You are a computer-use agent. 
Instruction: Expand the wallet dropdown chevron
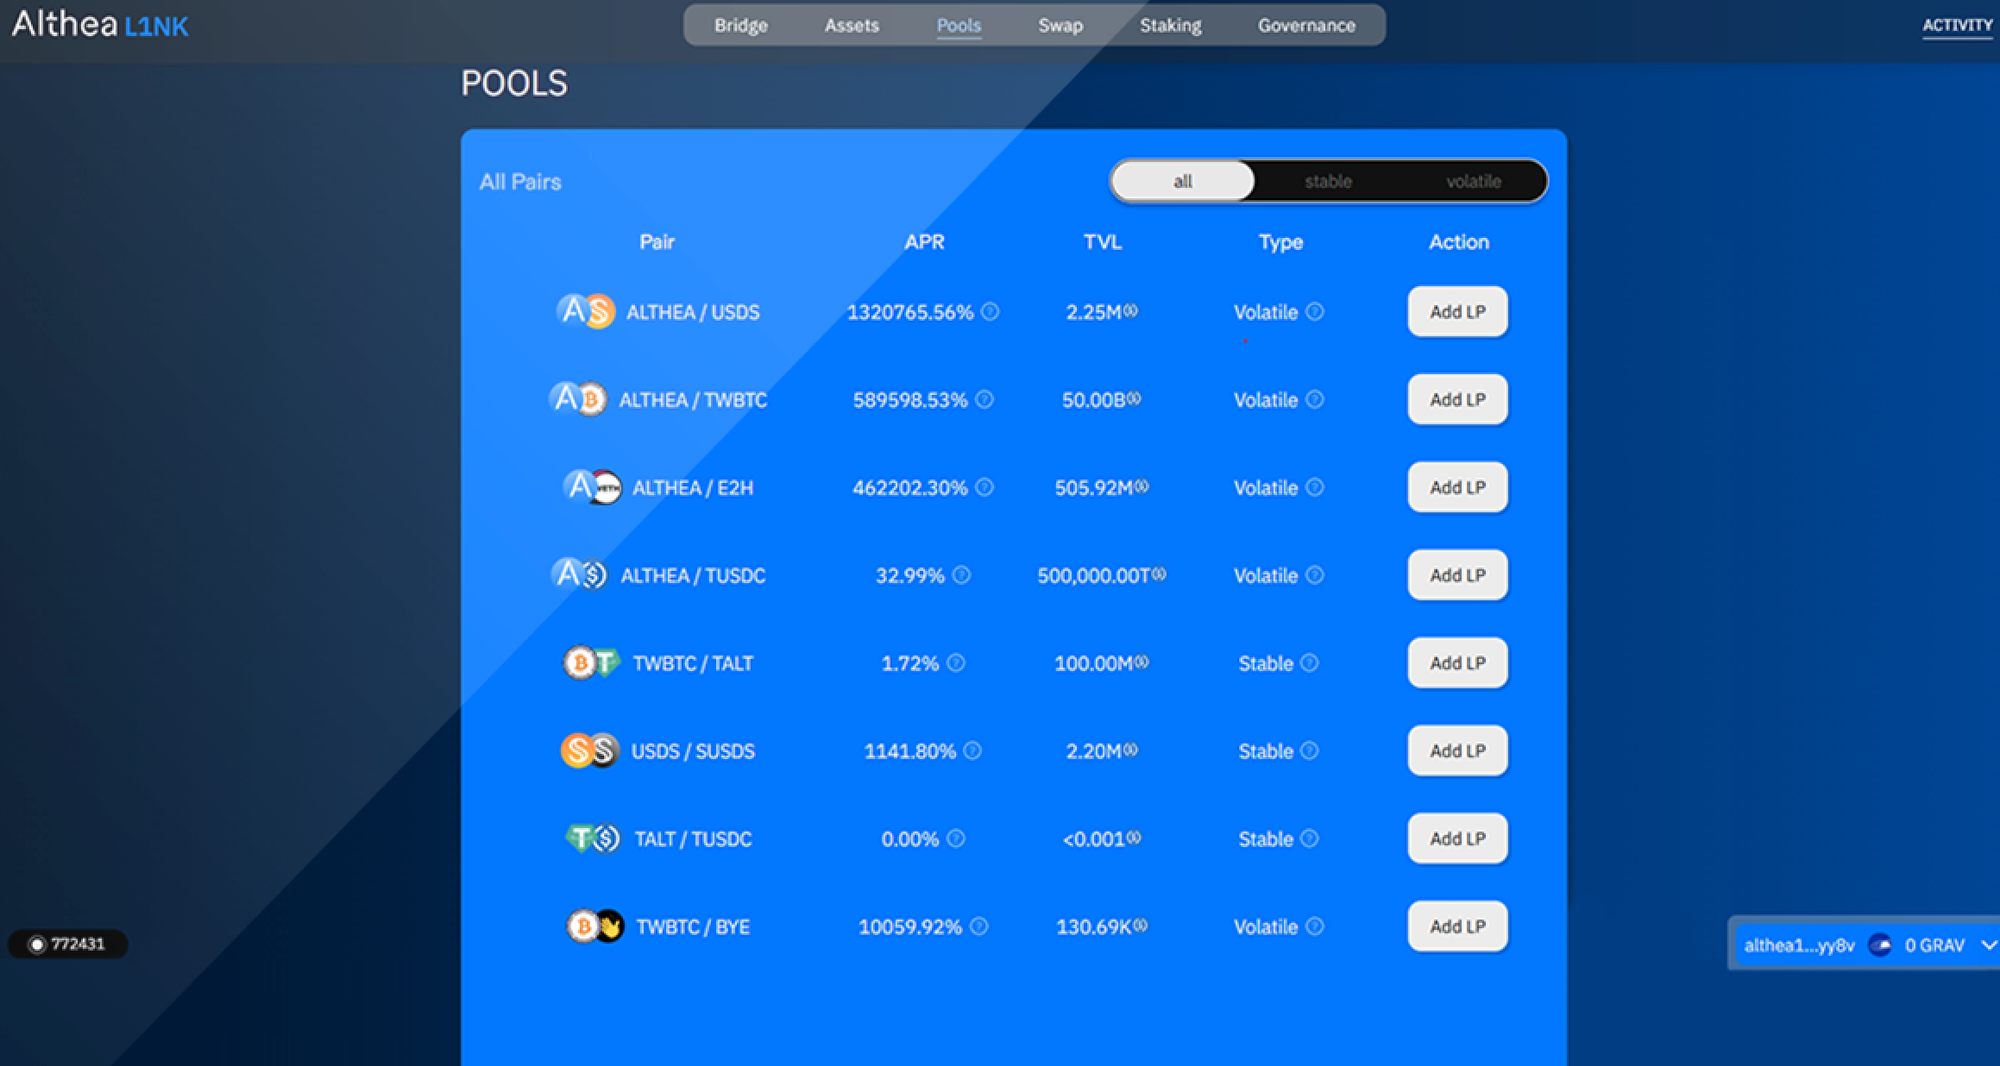(1988, 945)
